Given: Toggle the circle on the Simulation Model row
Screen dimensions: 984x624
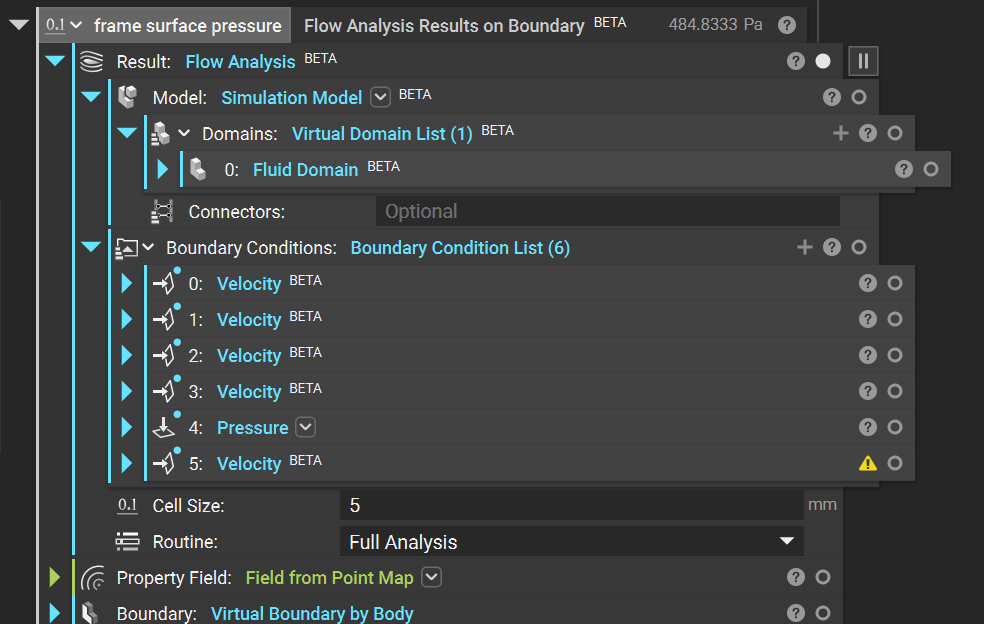Looking at the screenshot, I should tap(859, 97).
